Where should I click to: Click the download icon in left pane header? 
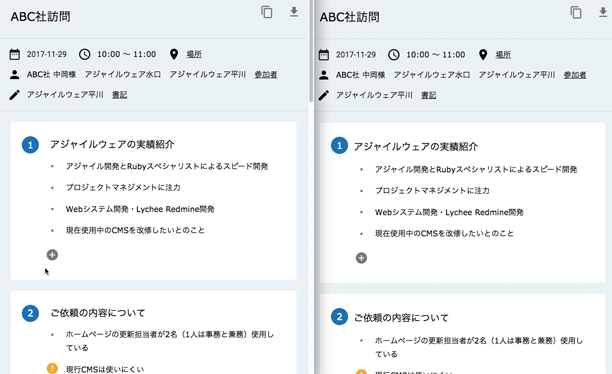click(x=294, y=12)
